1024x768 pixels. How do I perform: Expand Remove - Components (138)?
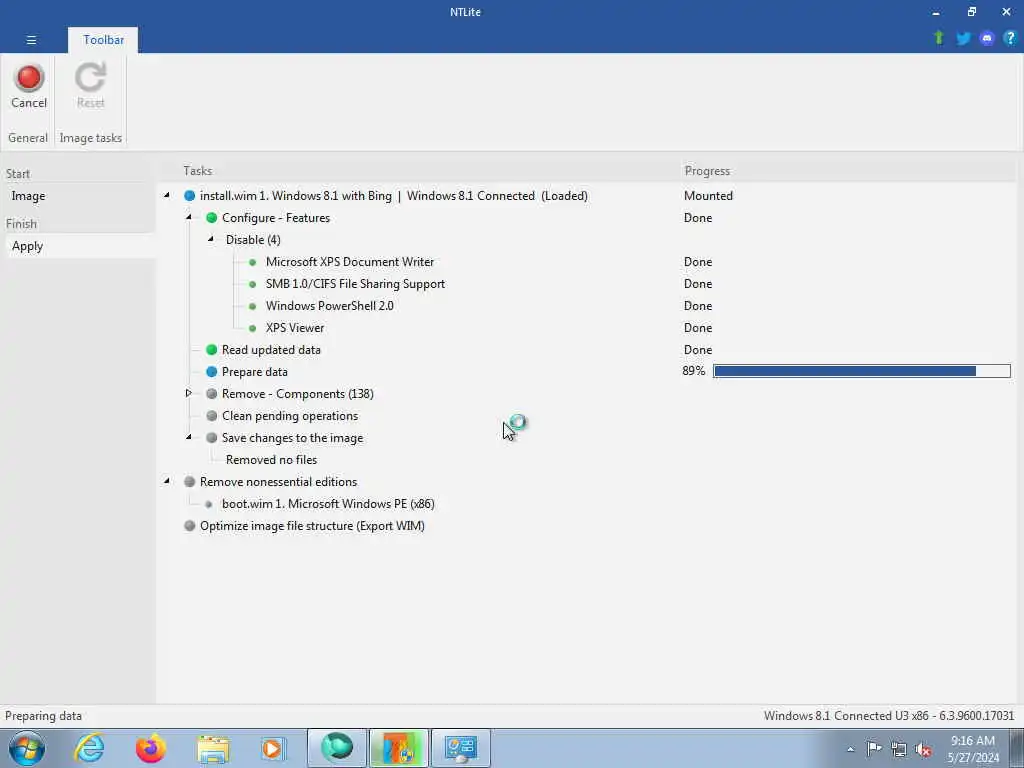click(x=189, y=393)
